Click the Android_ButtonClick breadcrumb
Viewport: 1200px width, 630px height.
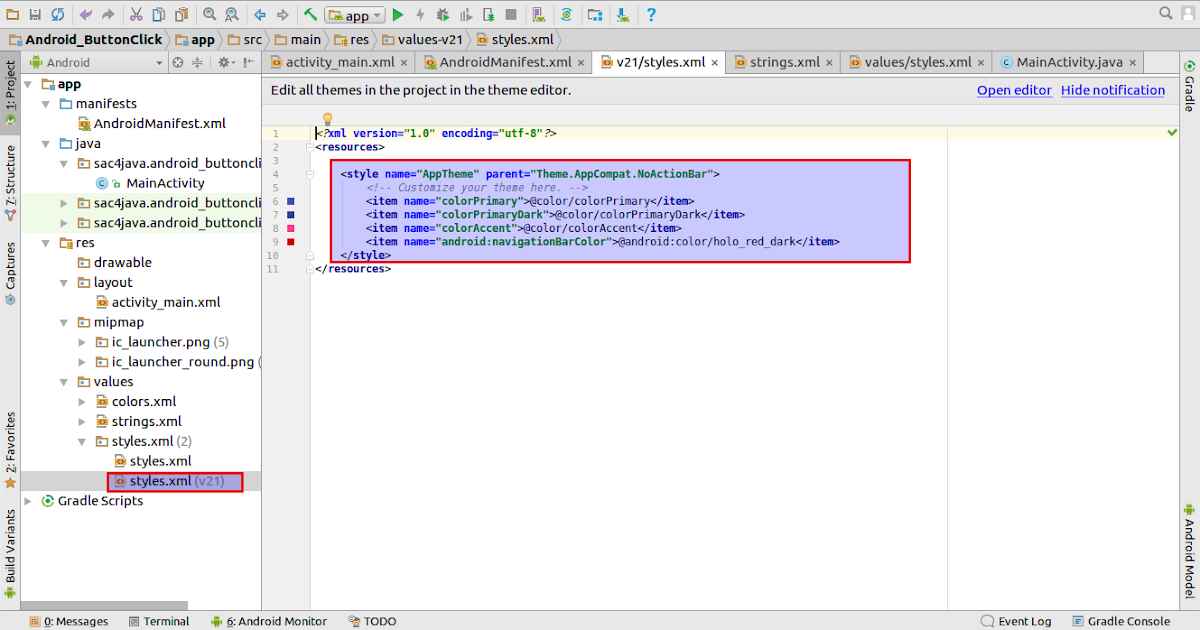tap(84, 40)
